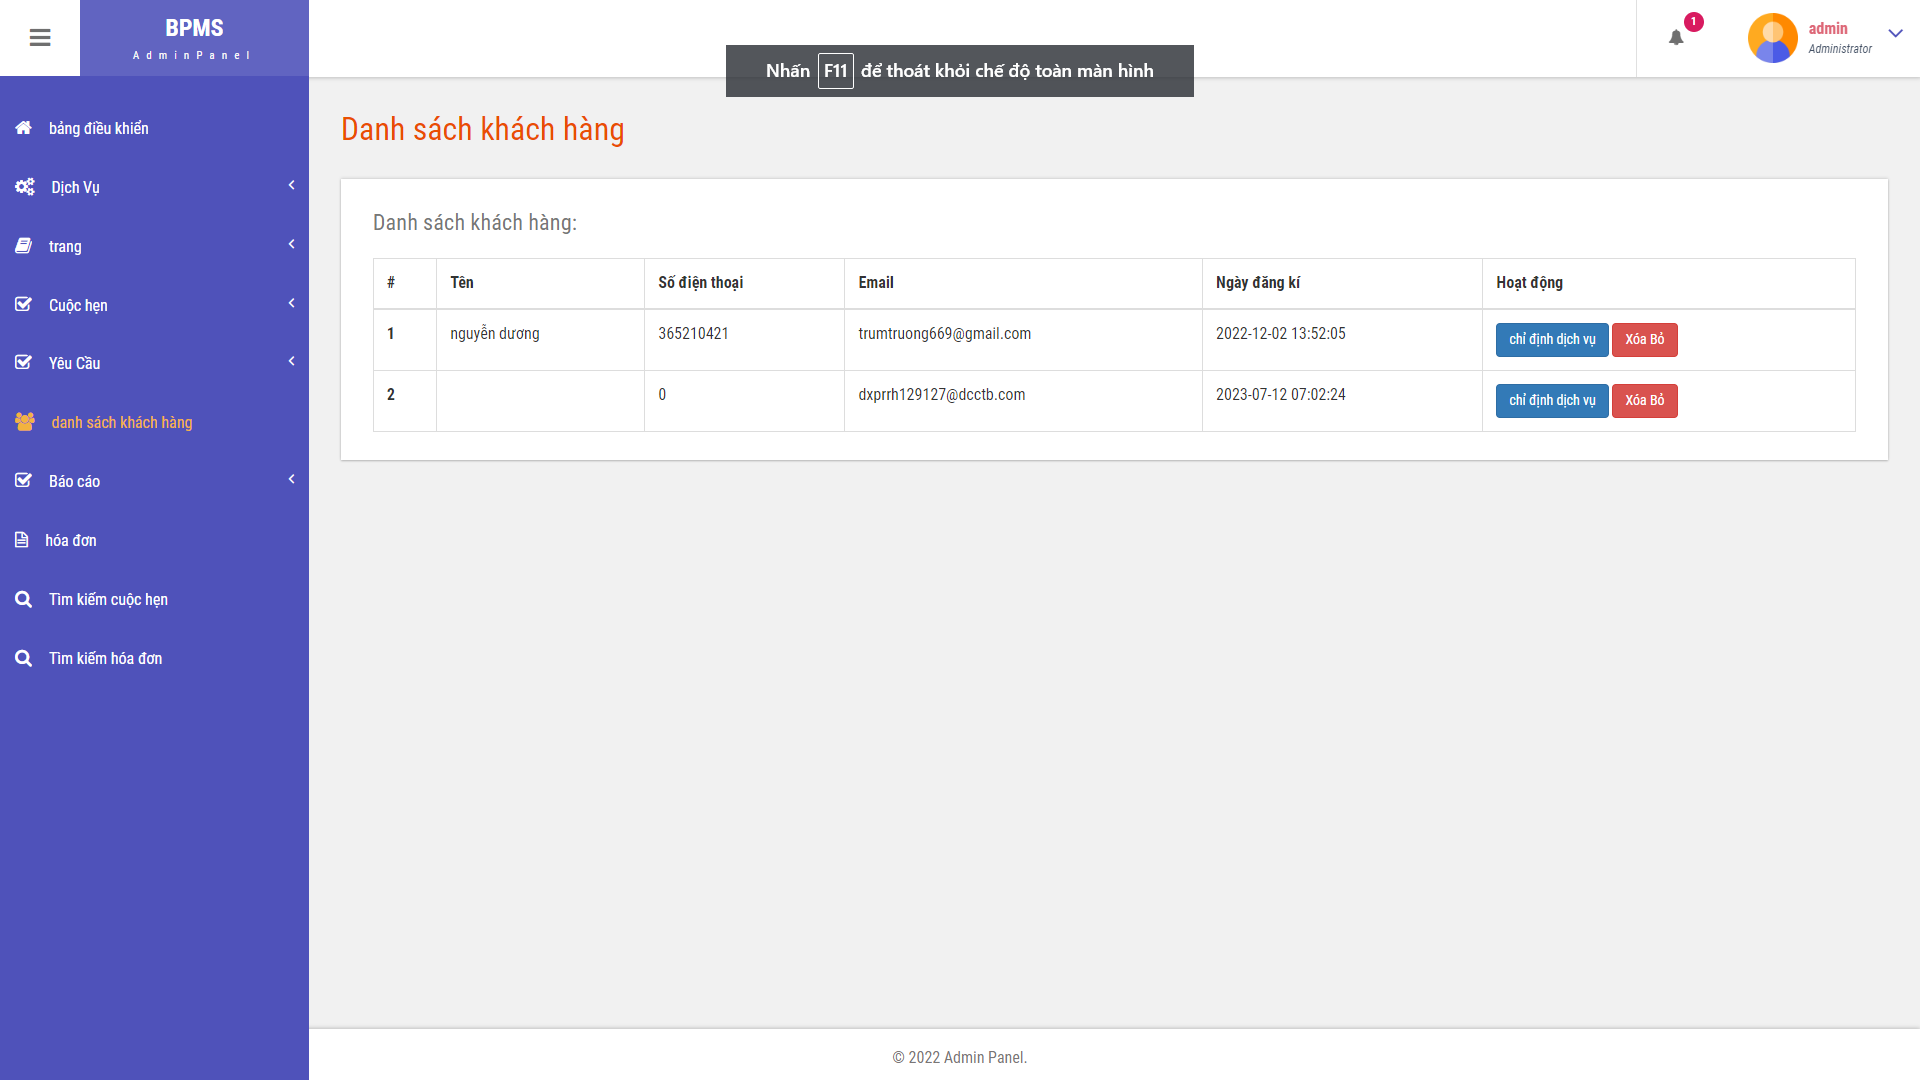Click Xóa Bỏ for nguyễn dương row

click(x=1644, y=340)
